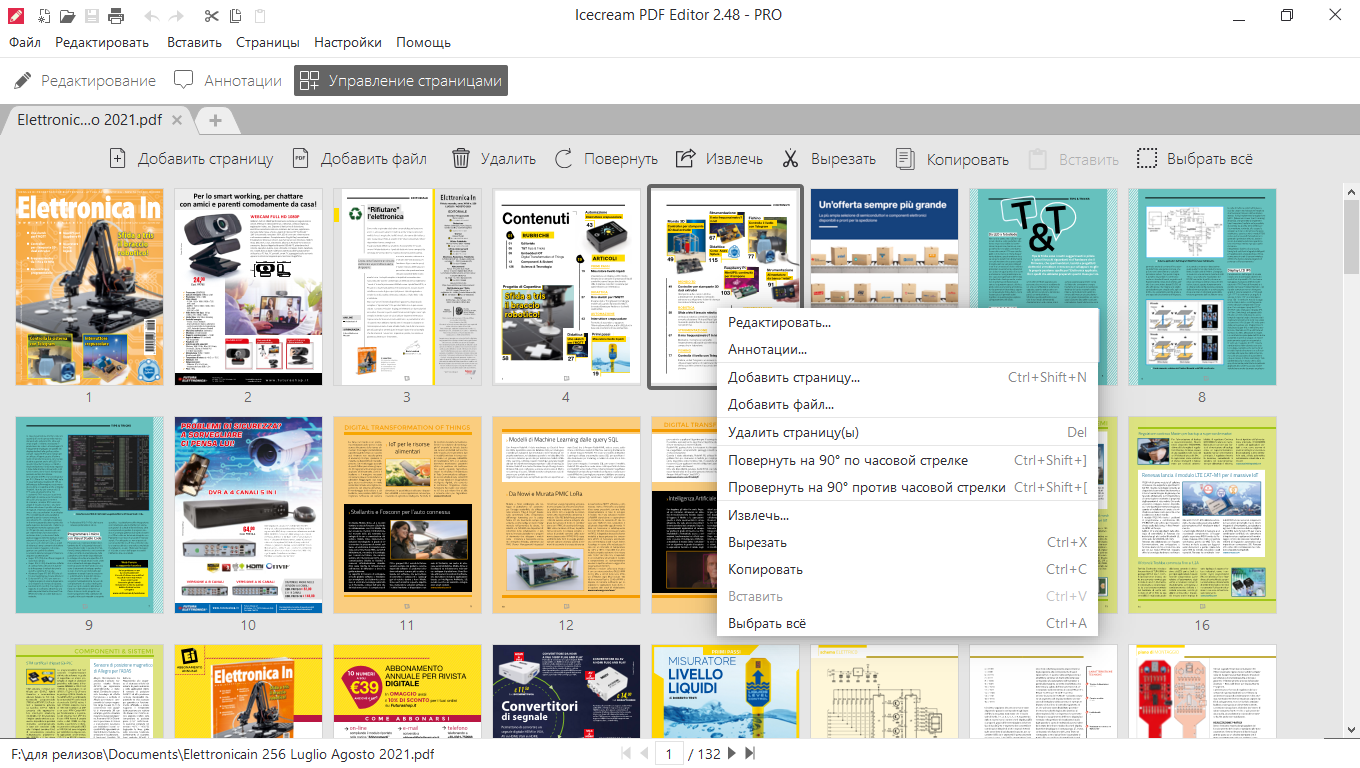Choose Повернуть на 90° по часовой стрелке
The image size is (1360, 768).
coord(907,460)
